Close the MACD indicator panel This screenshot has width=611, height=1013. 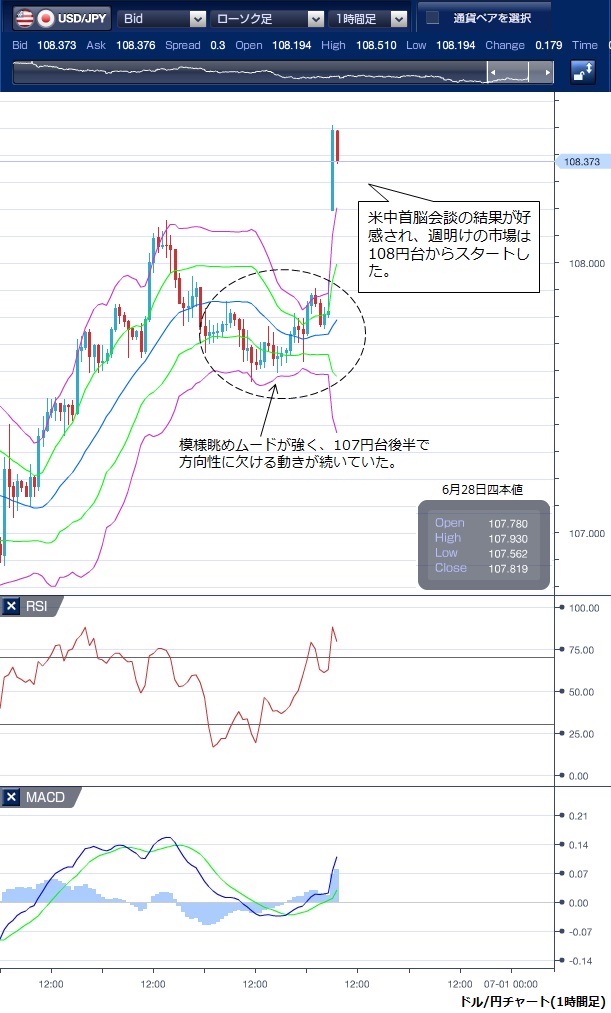[11, 797]
